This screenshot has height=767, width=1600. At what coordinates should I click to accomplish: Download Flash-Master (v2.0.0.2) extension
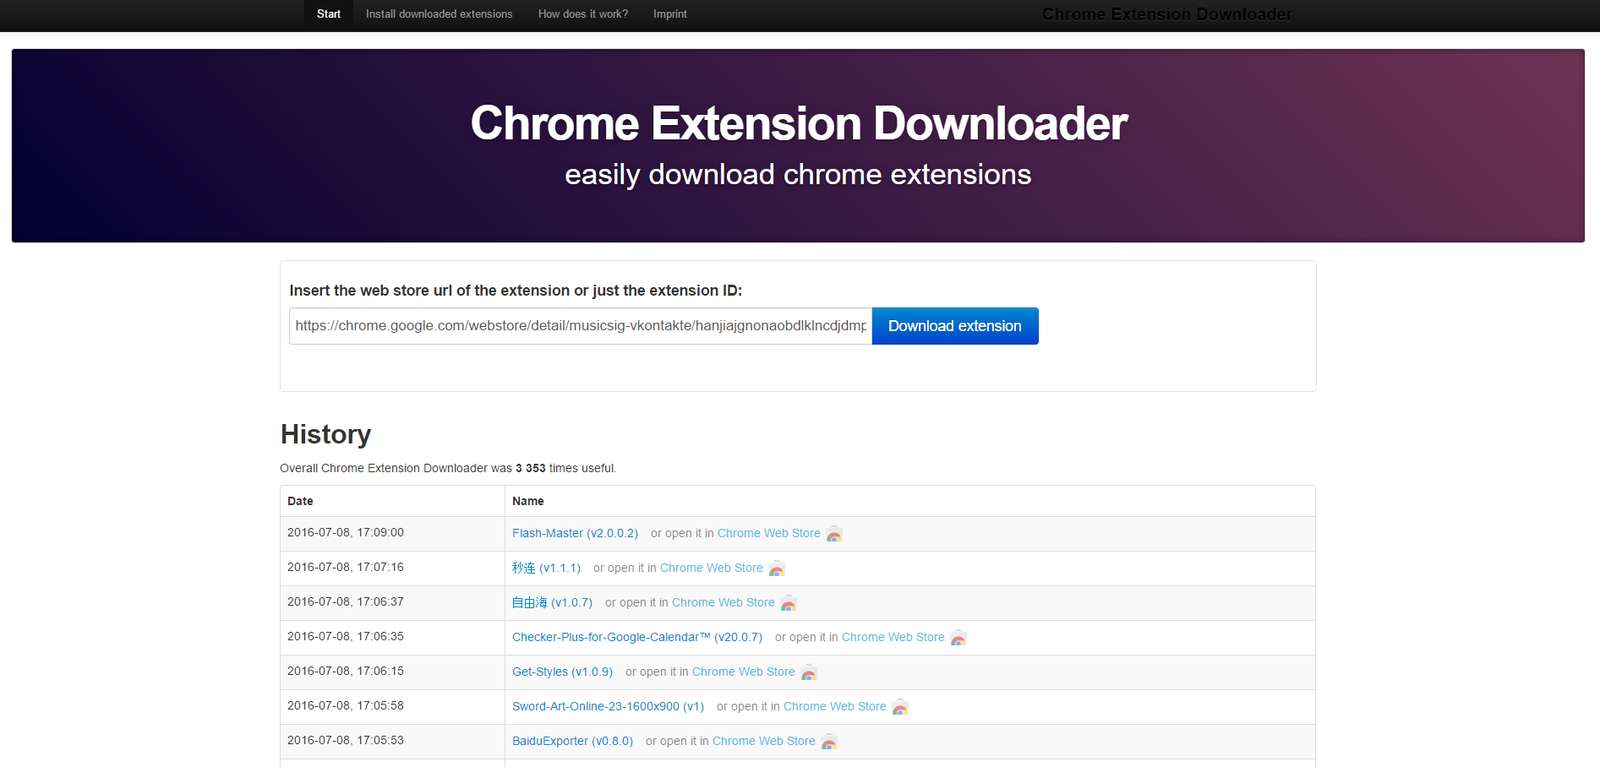575,534
